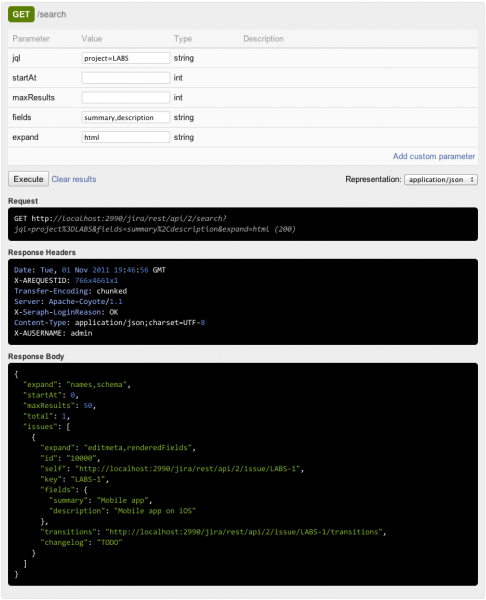Image resolution: width=486 pixels, height=600 pixels.
Task: Click the "description" Mobile app on iOS line
Action: (x=122, y=511)
